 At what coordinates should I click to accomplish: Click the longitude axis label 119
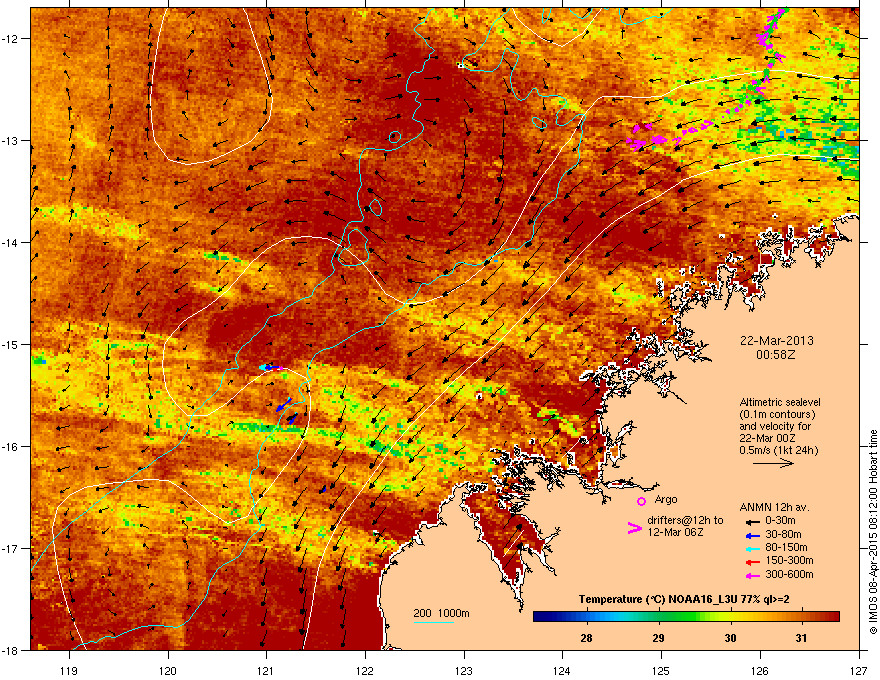click(x=69, y=670)
